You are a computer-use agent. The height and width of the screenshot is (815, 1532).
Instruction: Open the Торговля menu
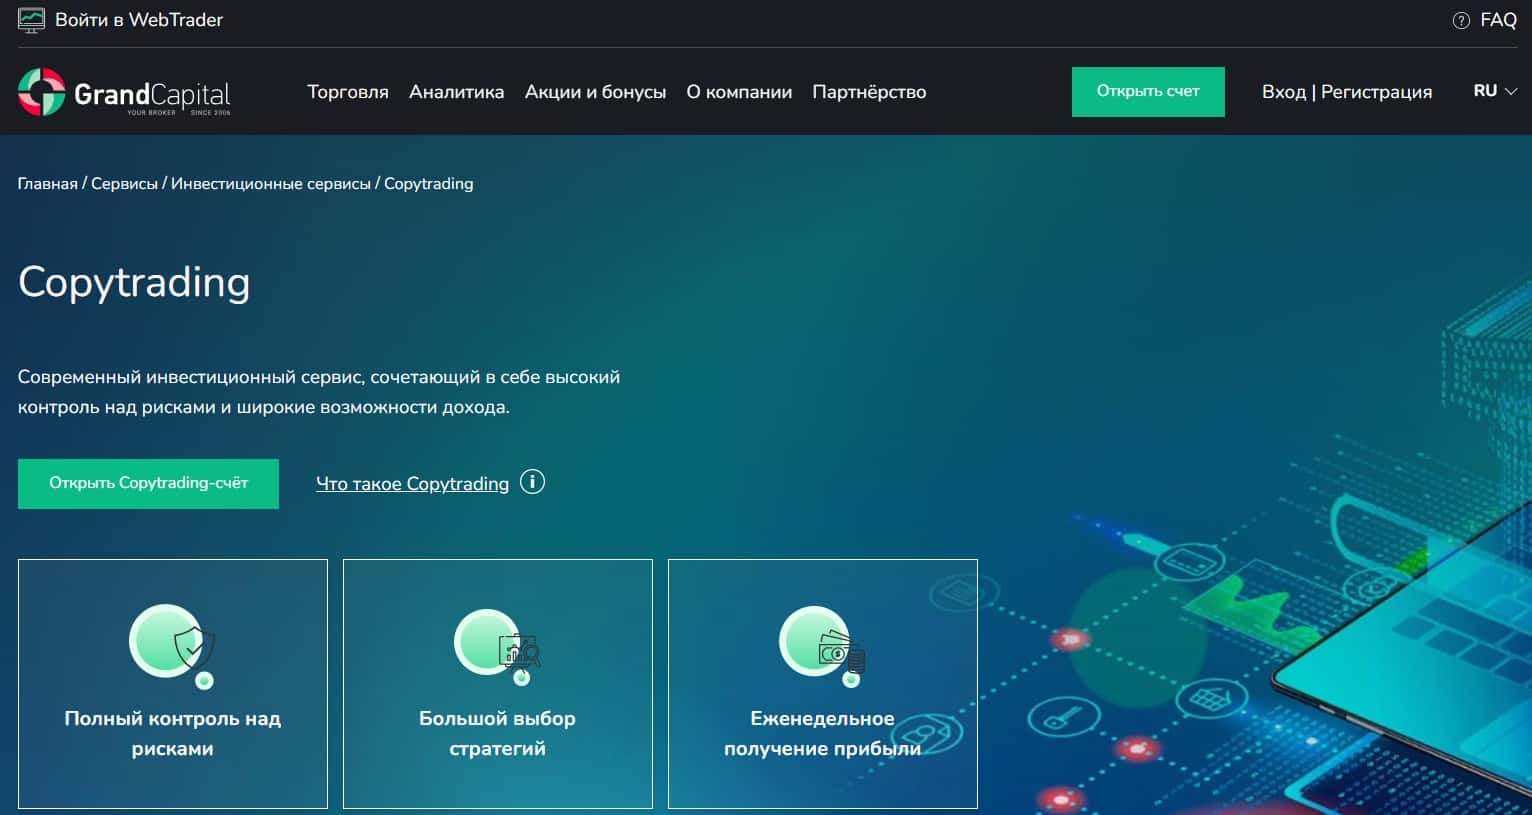point(348,92)
